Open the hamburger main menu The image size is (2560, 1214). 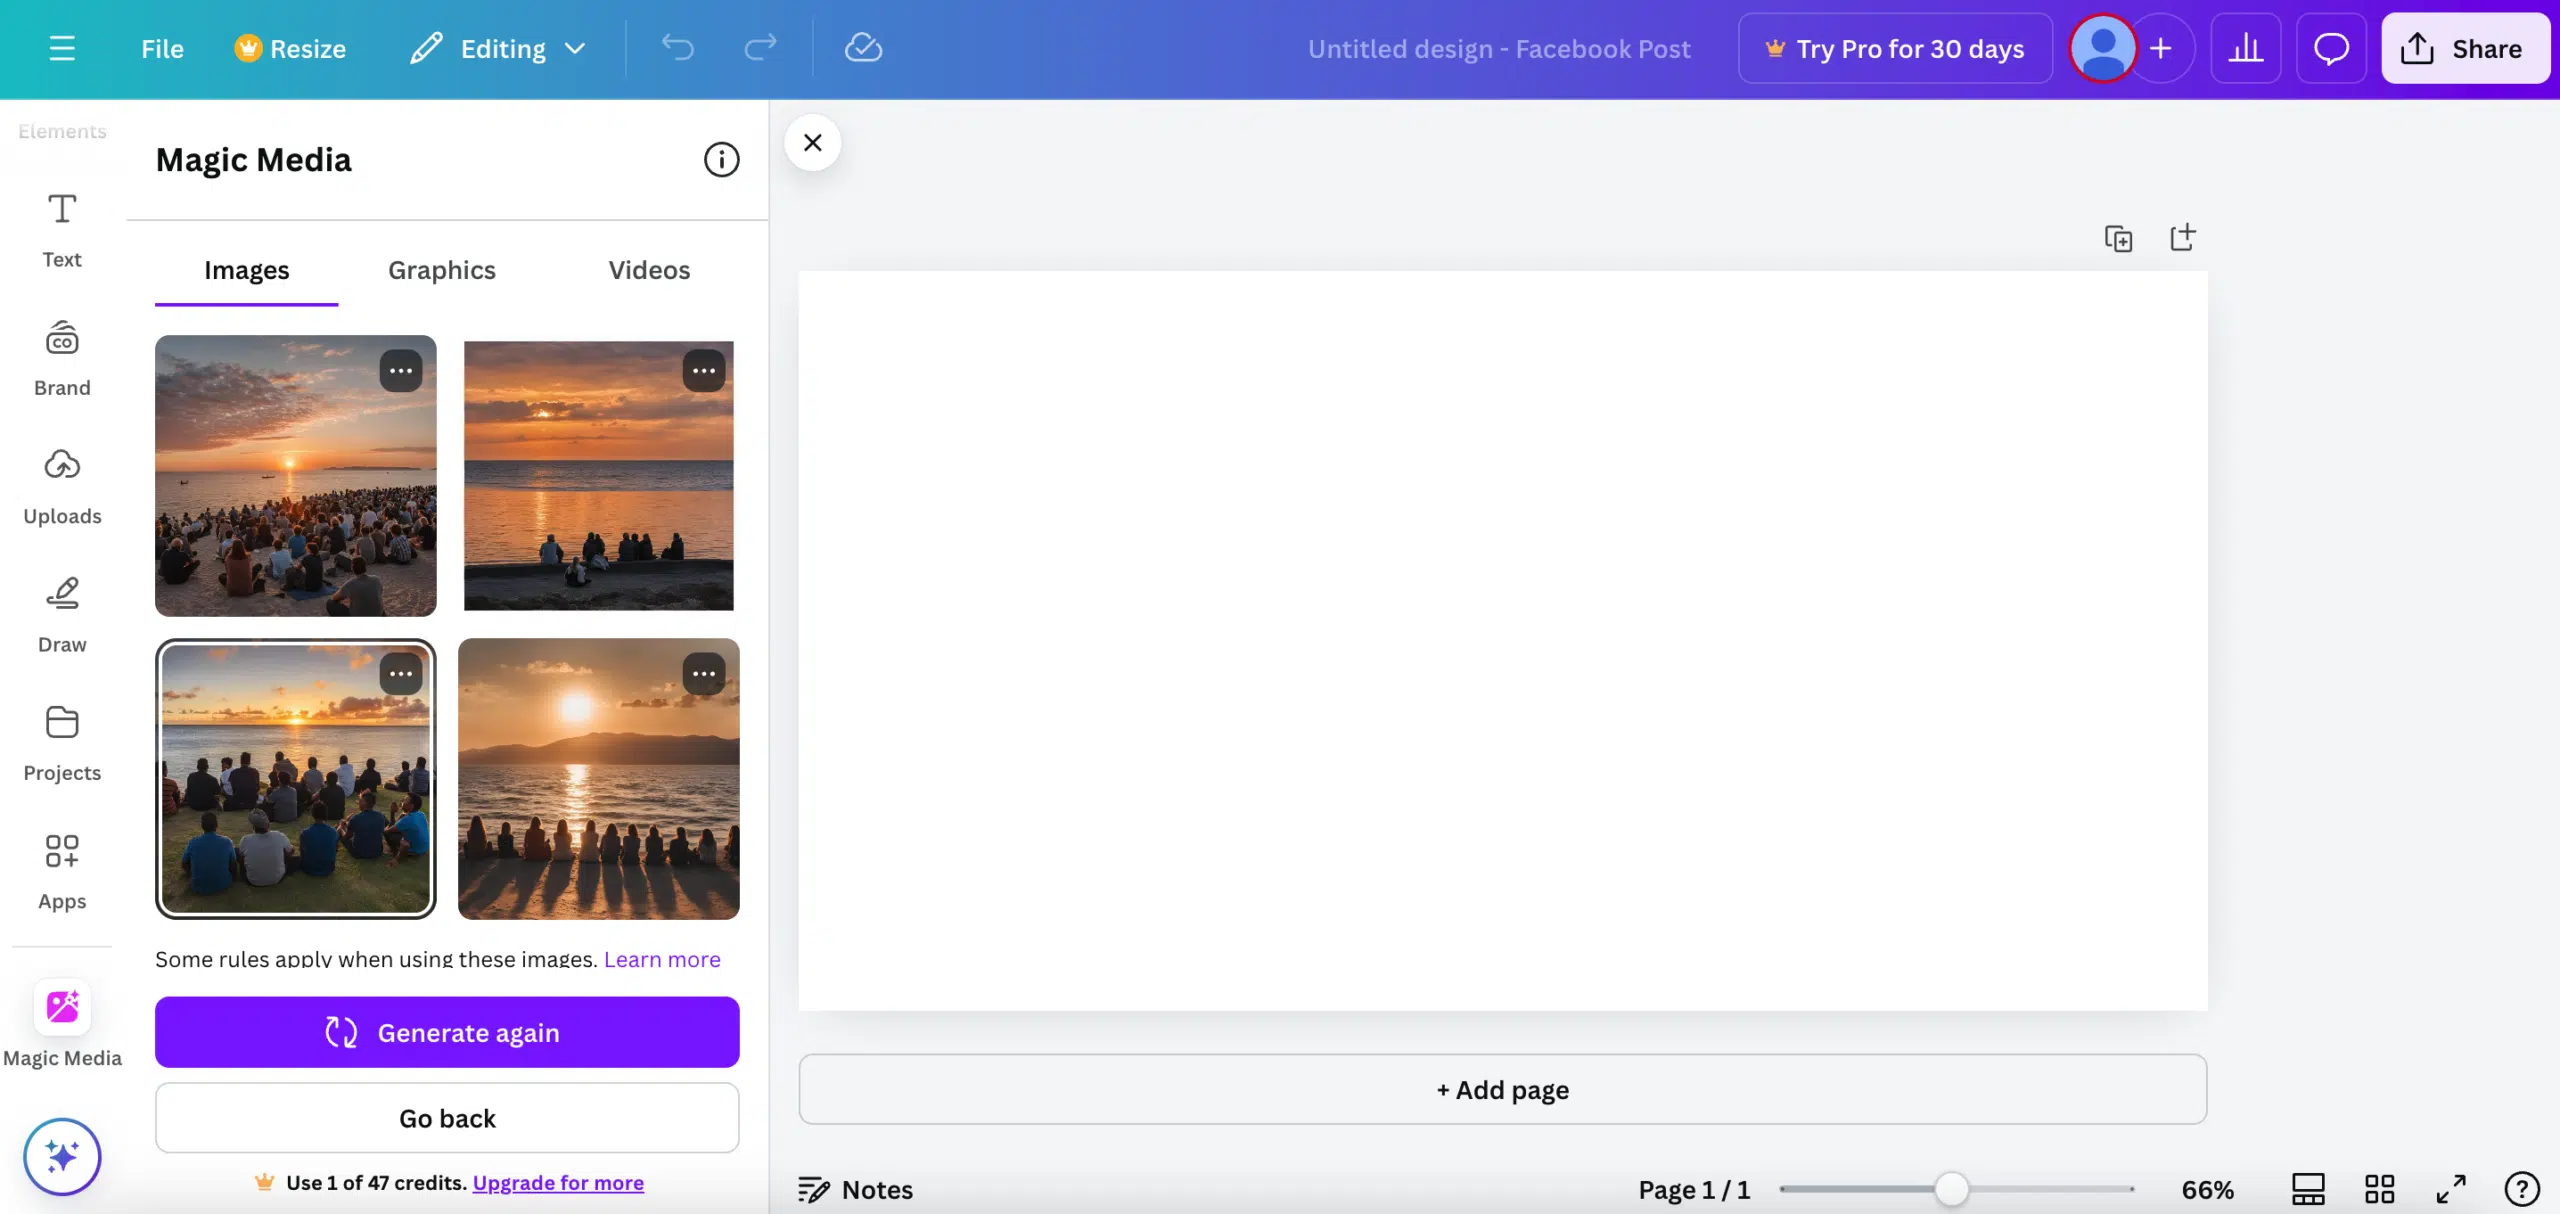[62, 48]
